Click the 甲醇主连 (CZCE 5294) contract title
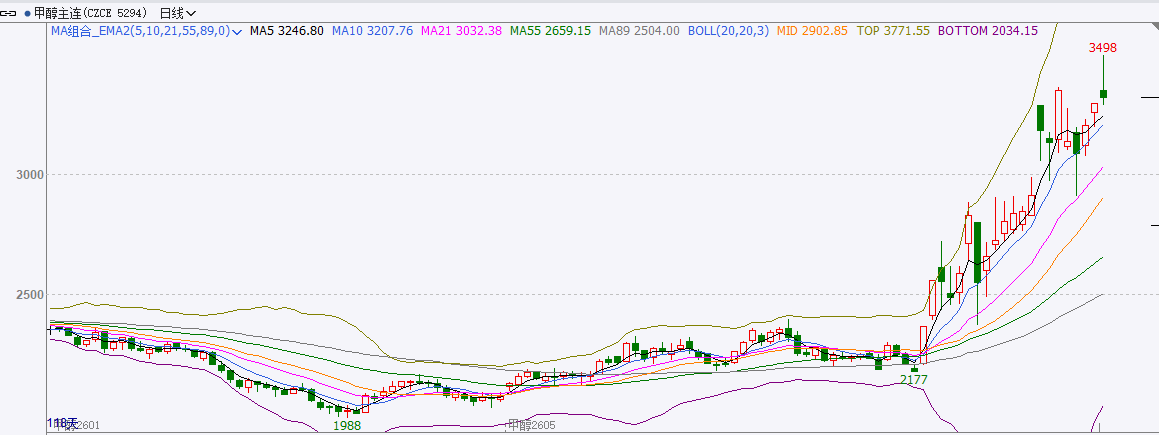1159x435 pixels. tap(90, 13)
